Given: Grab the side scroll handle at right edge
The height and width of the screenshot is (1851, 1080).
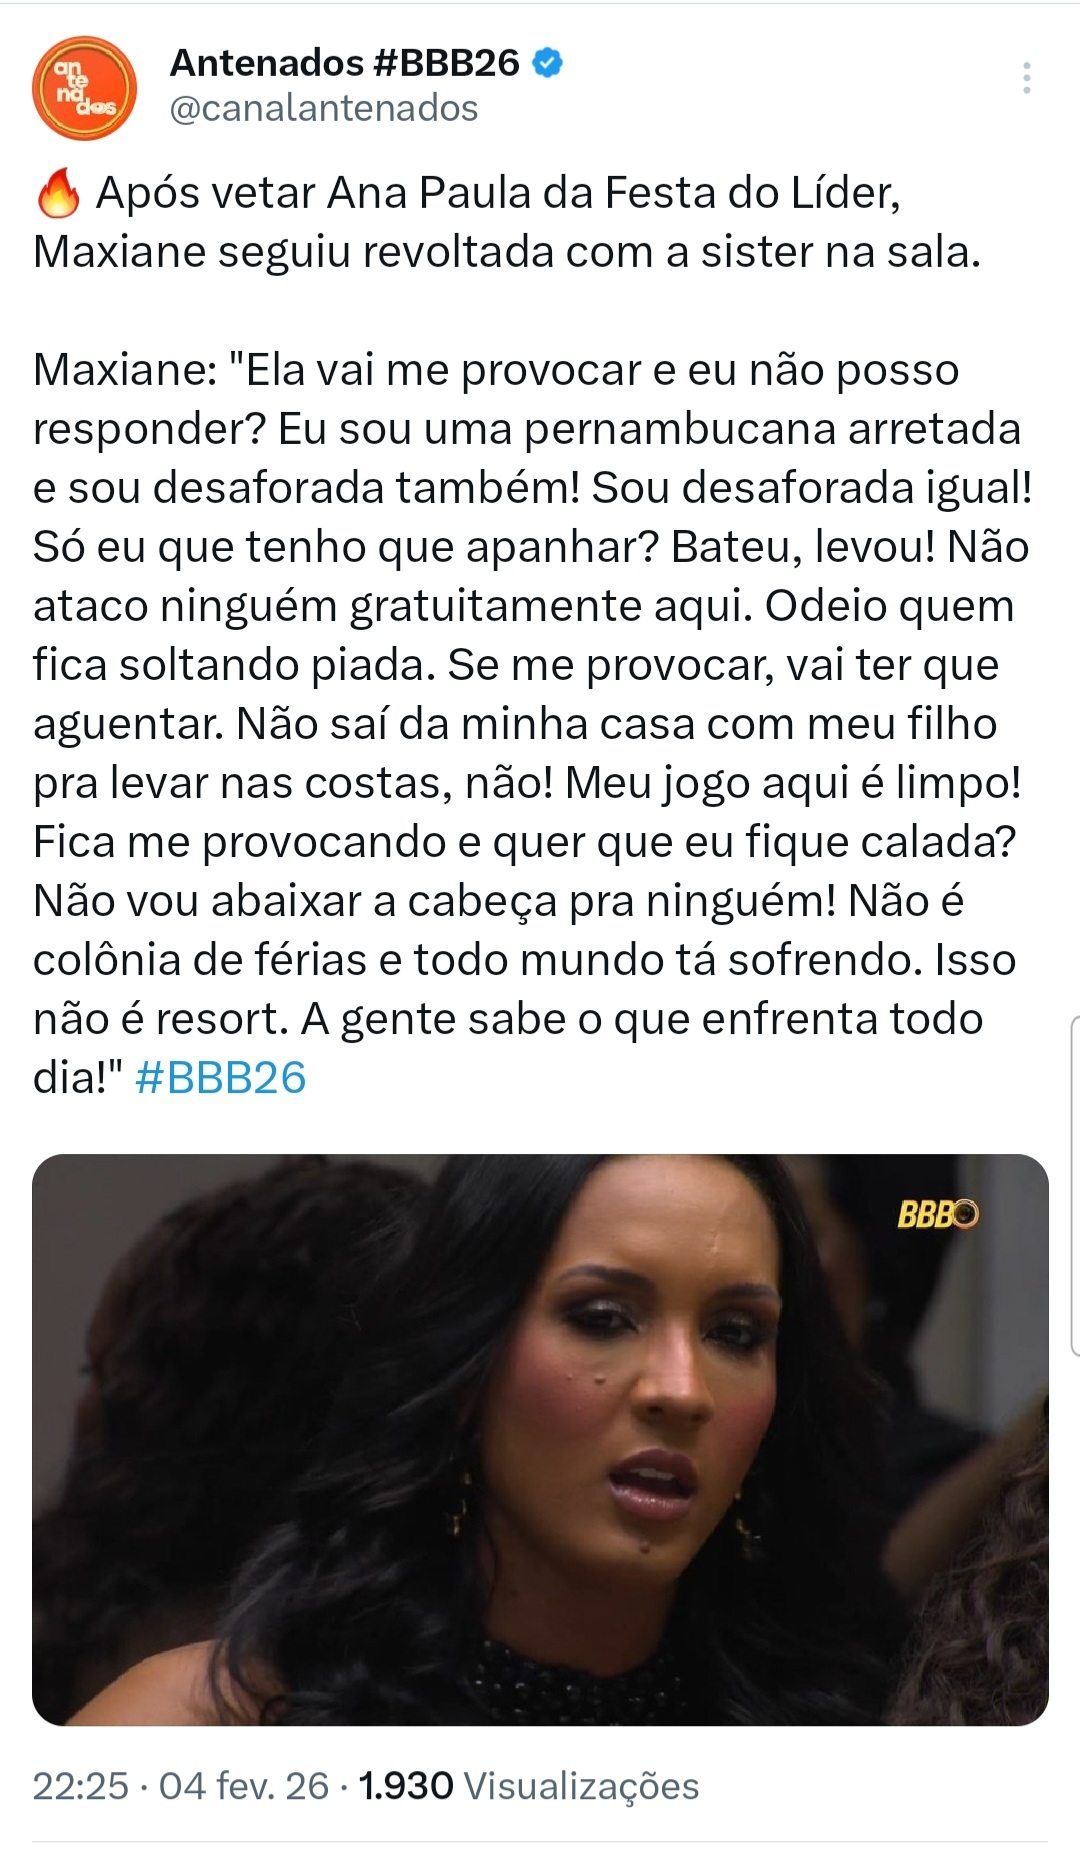Looking at the screenshot, I should tap(1074, 1186).
